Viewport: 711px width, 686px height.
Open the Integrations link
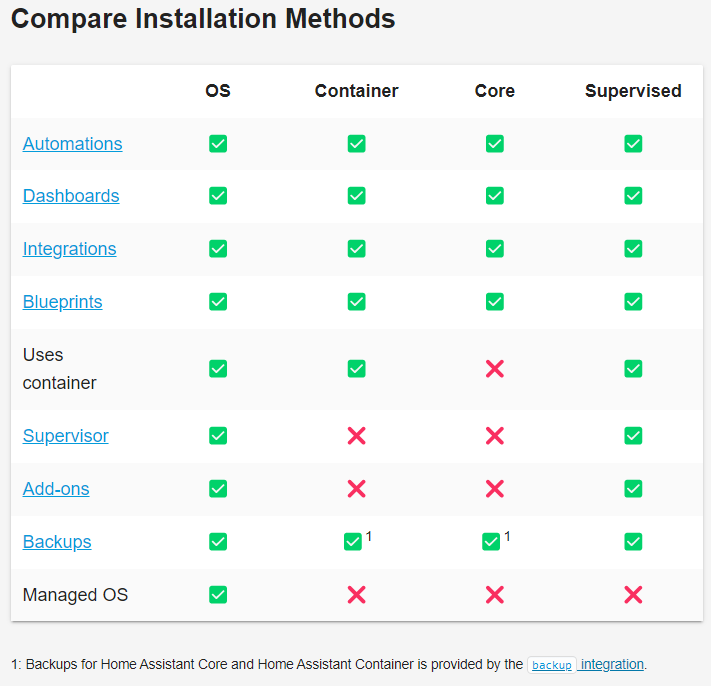69,249
